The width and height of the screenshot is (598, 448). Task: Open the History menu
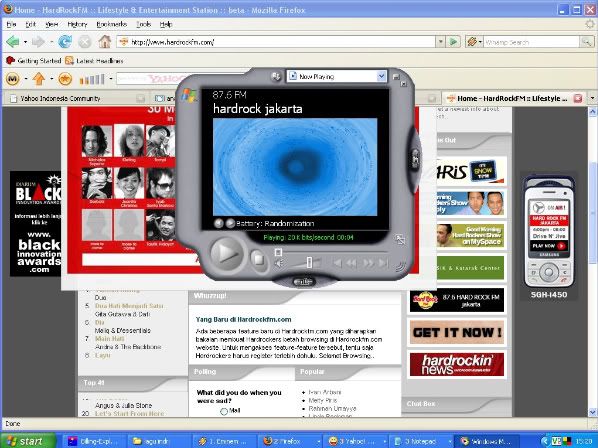77,24
